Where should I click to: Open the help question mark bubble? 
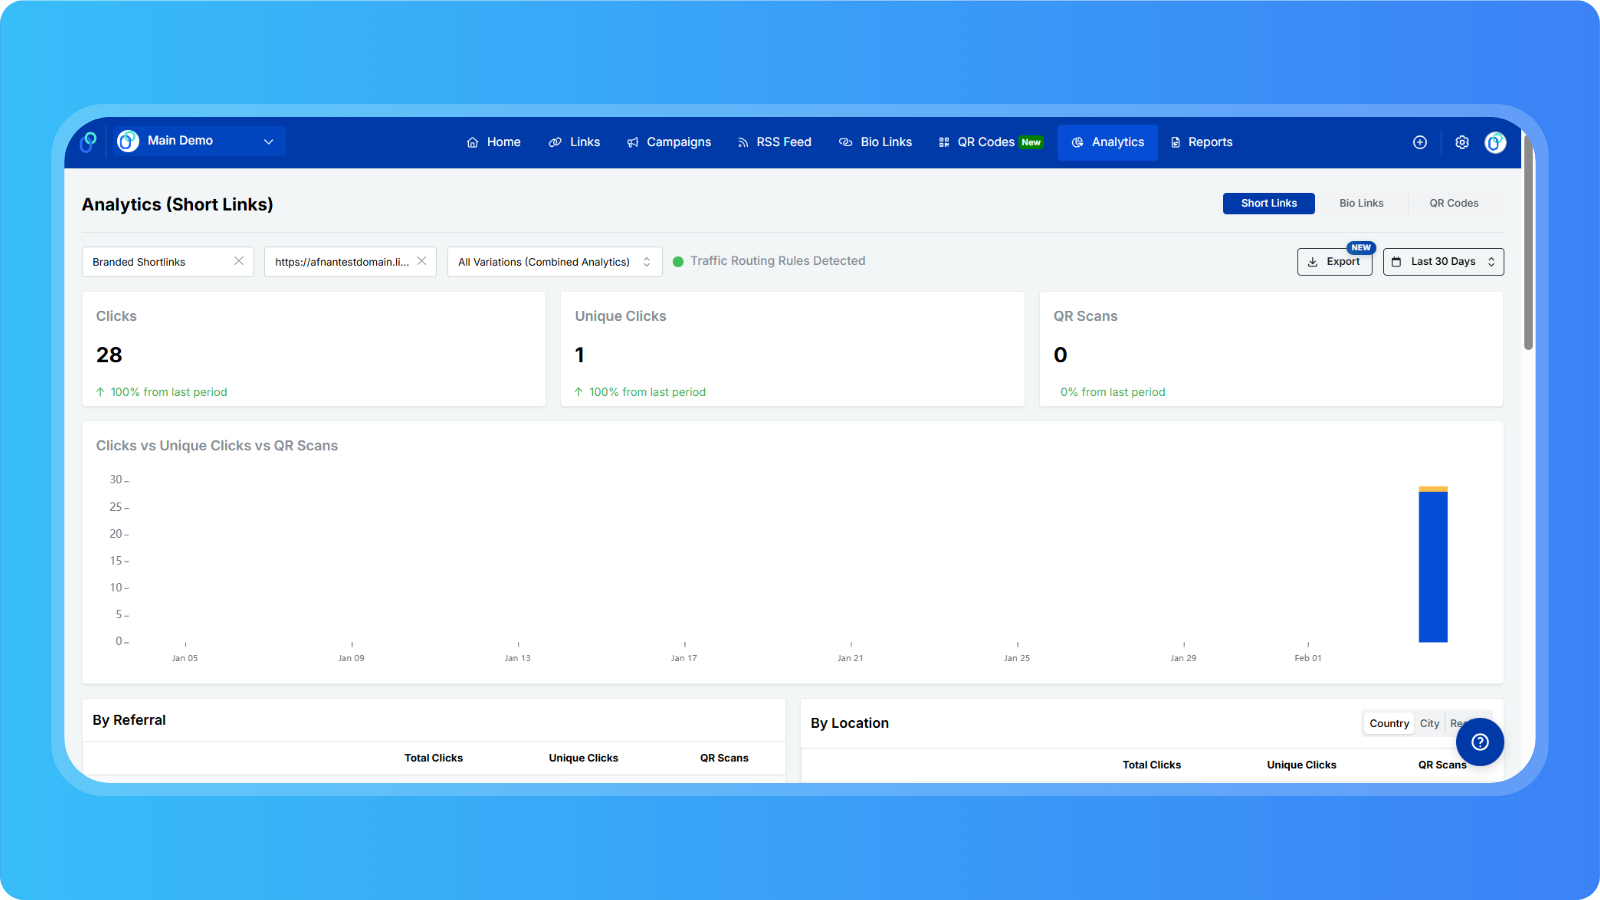pos(1479,742)
